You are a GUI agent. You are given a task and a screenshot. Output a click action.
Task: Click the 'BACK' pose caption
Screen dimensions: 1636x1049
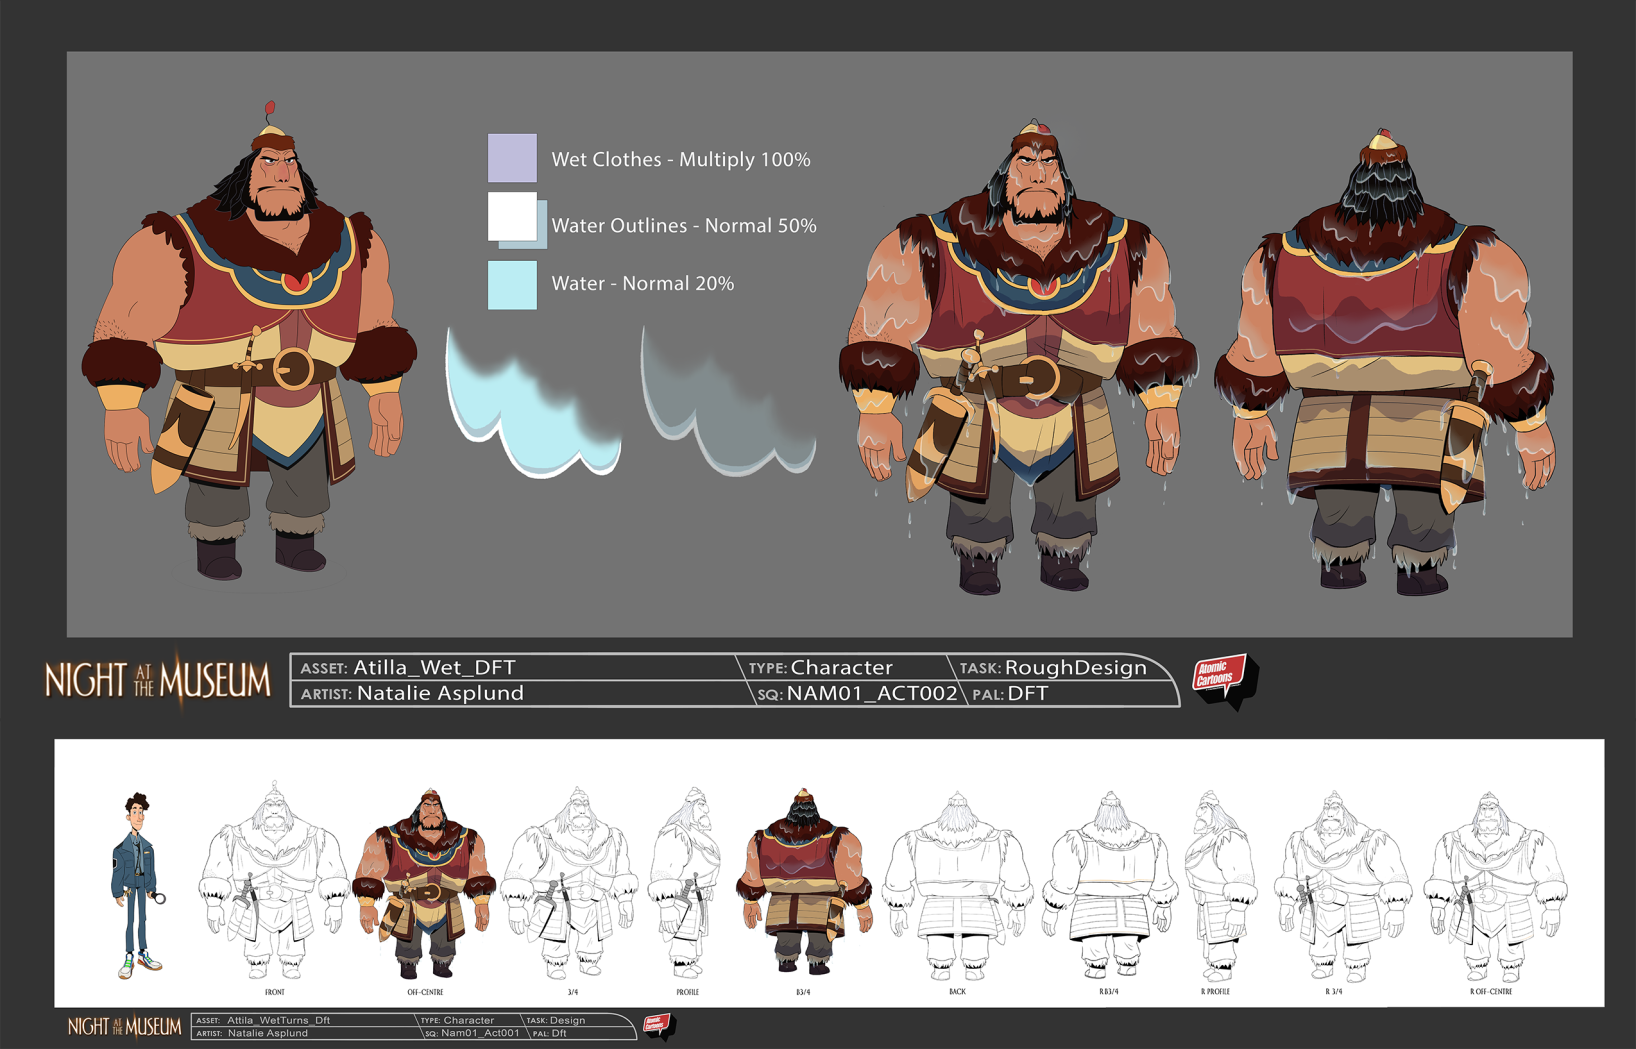(957, 992)
